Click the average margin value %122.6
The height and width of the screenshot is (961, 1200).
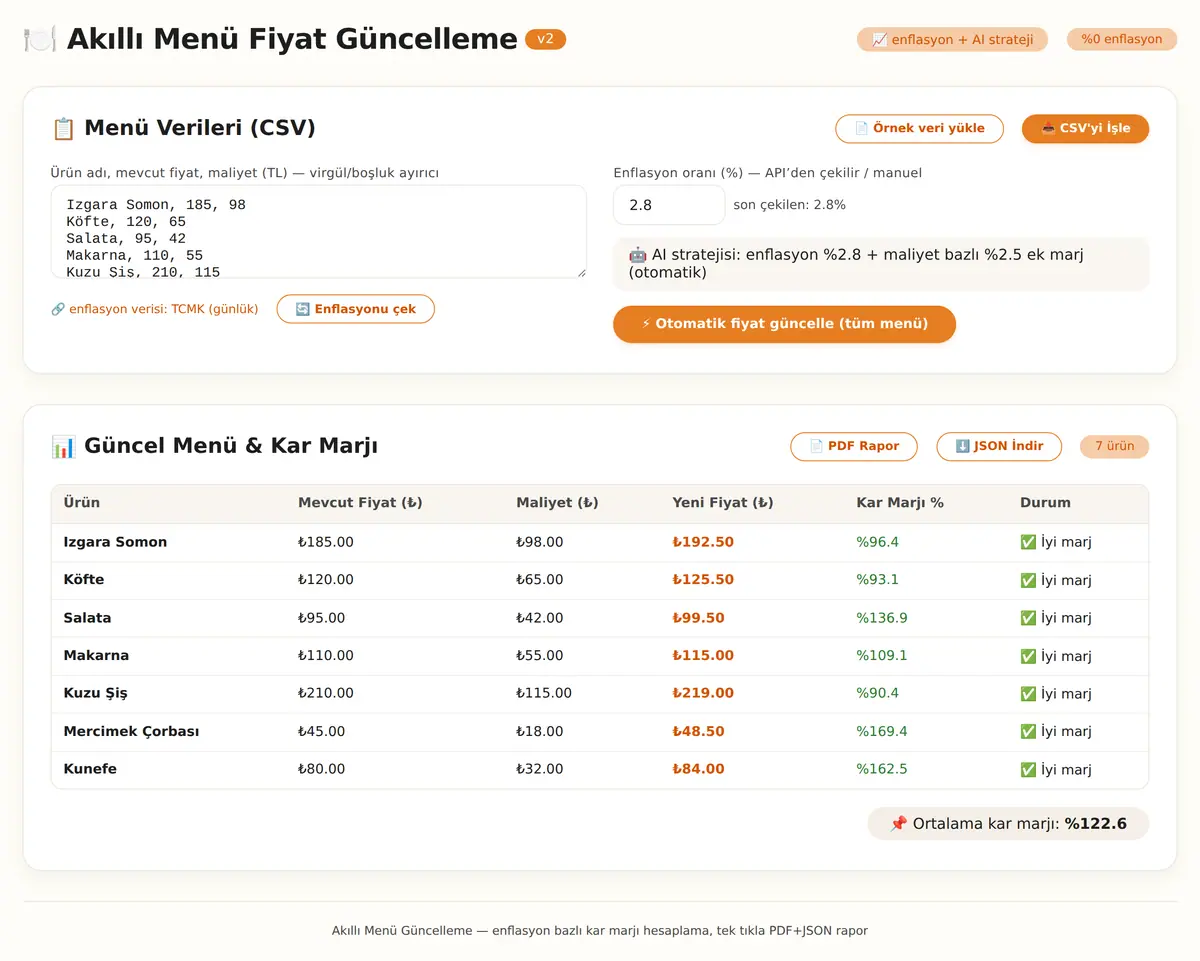pos(1095,824)
